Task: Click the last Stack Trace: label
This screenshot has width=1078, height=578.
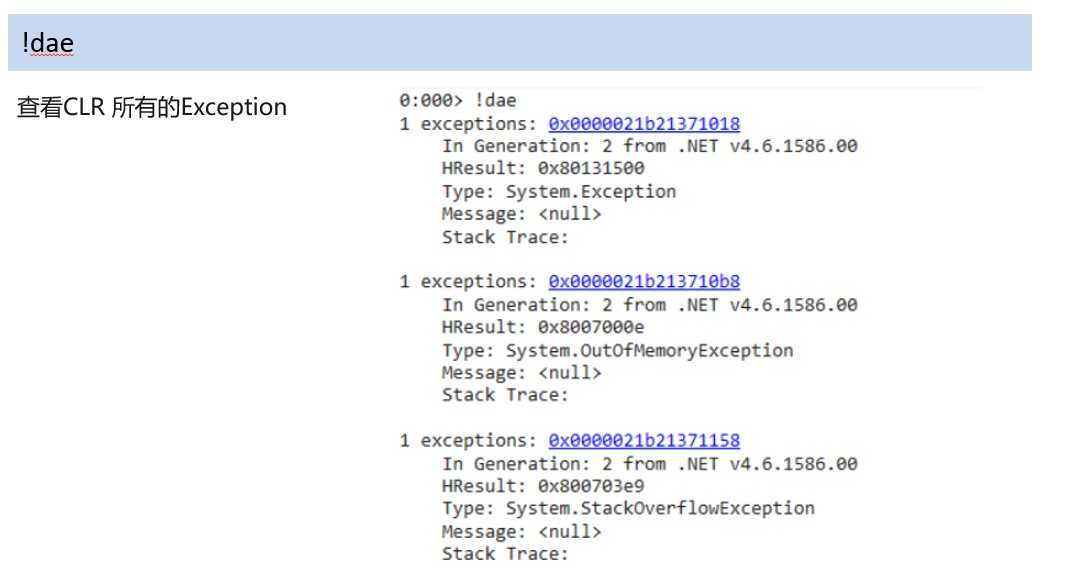Action: [505, 554]
